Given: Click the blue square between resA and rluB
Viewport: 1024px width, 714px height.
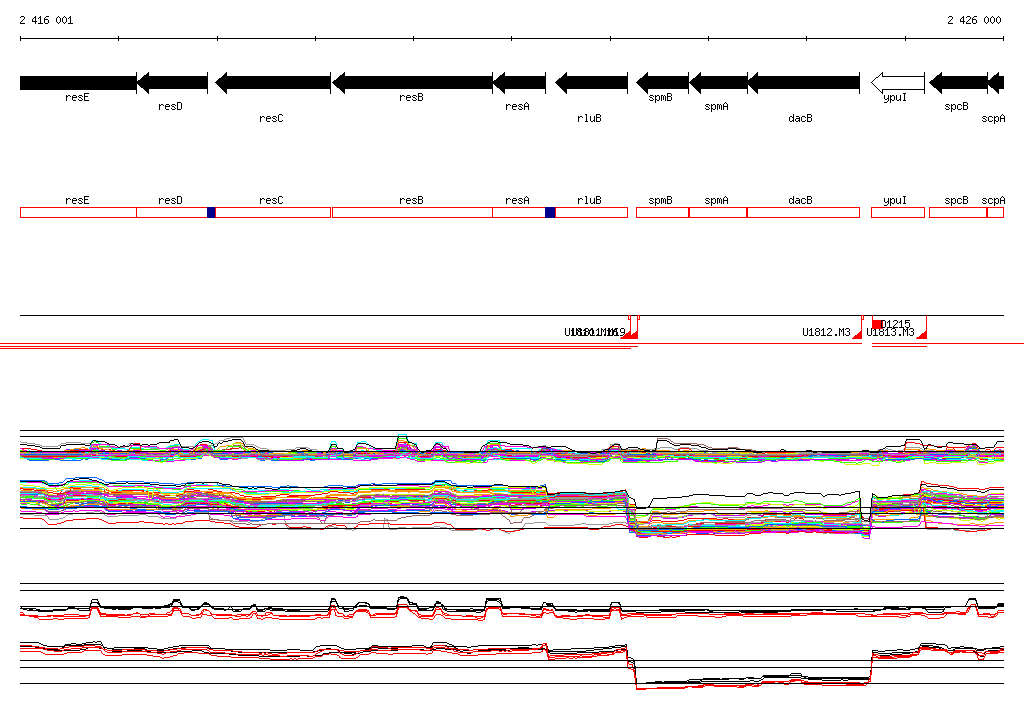Looking at the screenshot, I should click(550, 212).
